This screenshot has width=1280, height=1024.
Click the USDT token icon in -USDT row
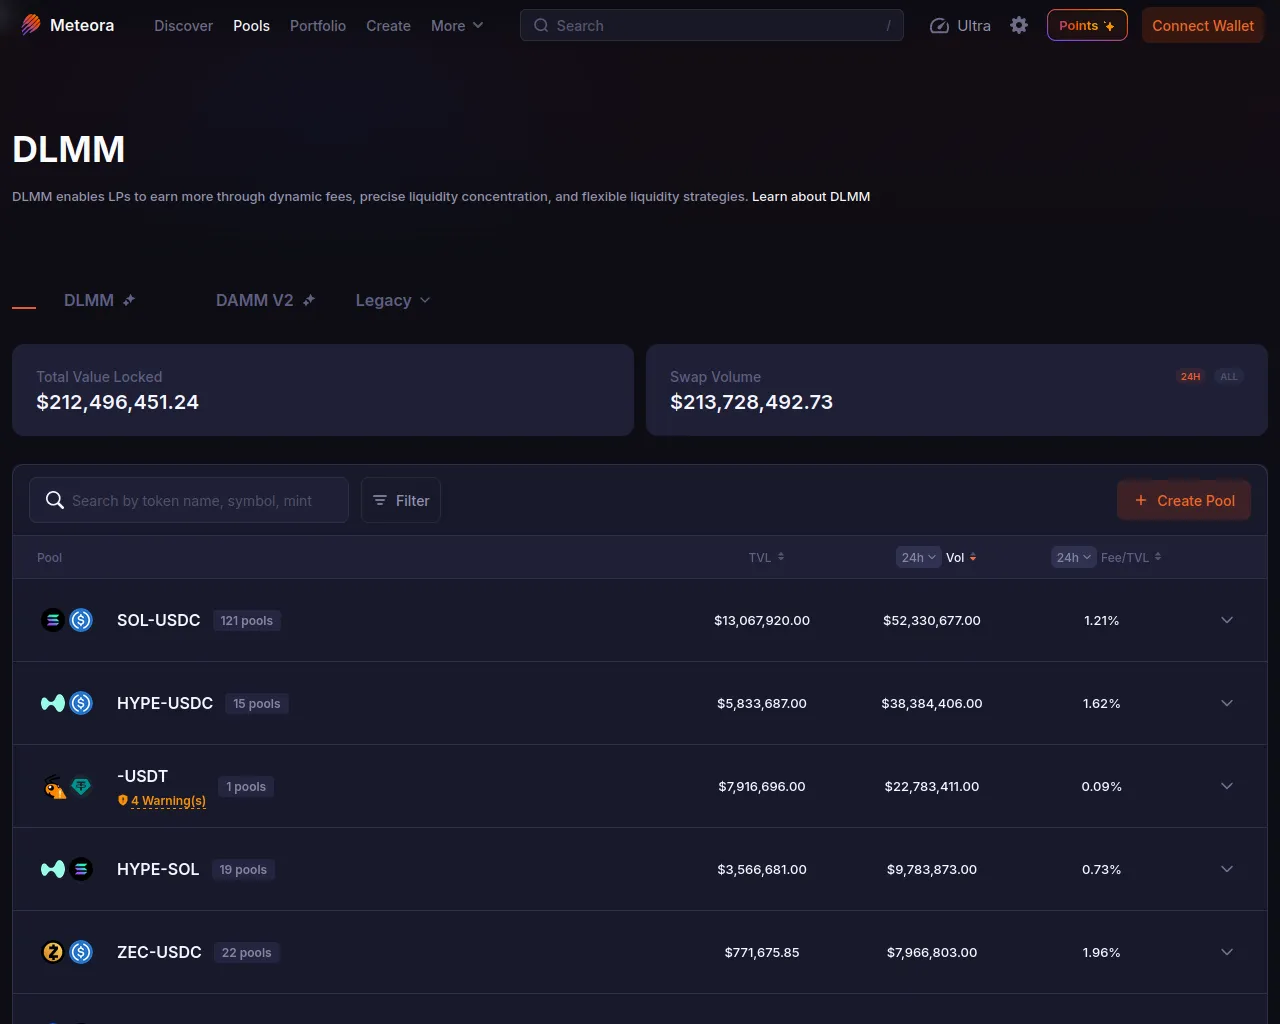[81, 786]
